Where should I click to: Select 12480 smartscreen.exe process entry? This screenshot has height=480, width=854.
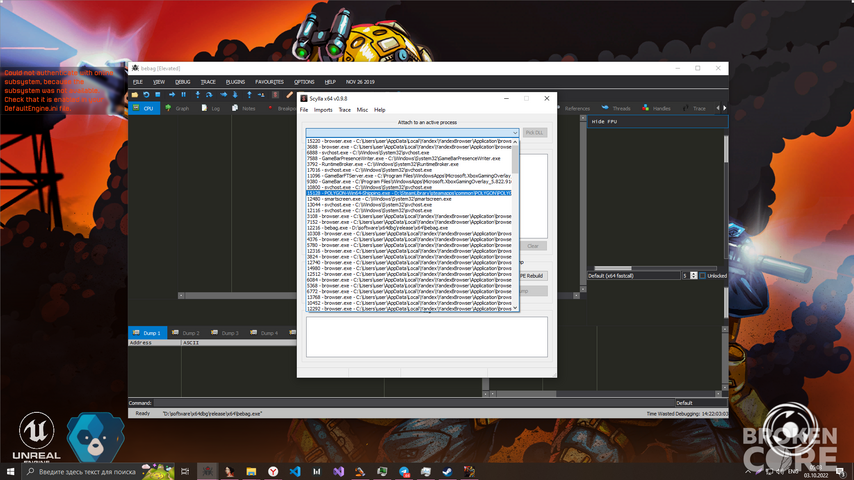click(x=408, y=199)
